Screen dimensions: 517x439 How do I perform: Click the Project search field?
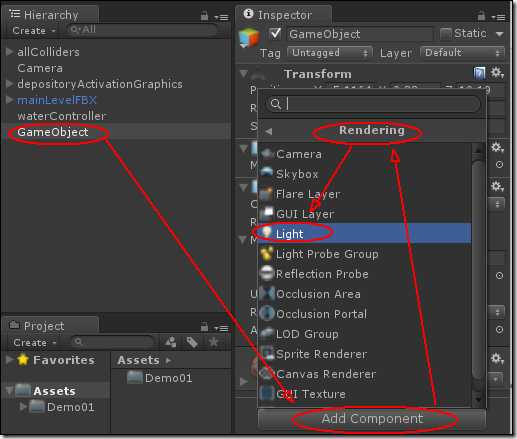point(113,342)
